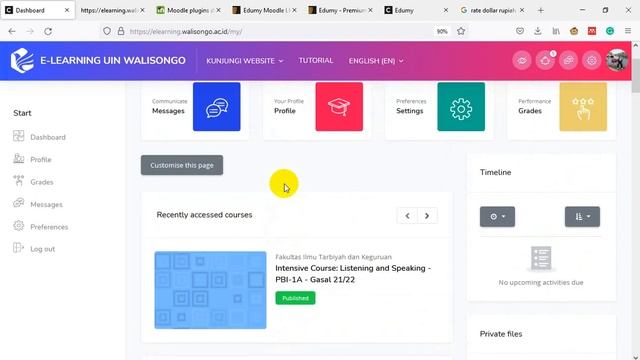640x360 pixels.
Task: Click the teal Settings gear tile
Action: click(461, 107)
